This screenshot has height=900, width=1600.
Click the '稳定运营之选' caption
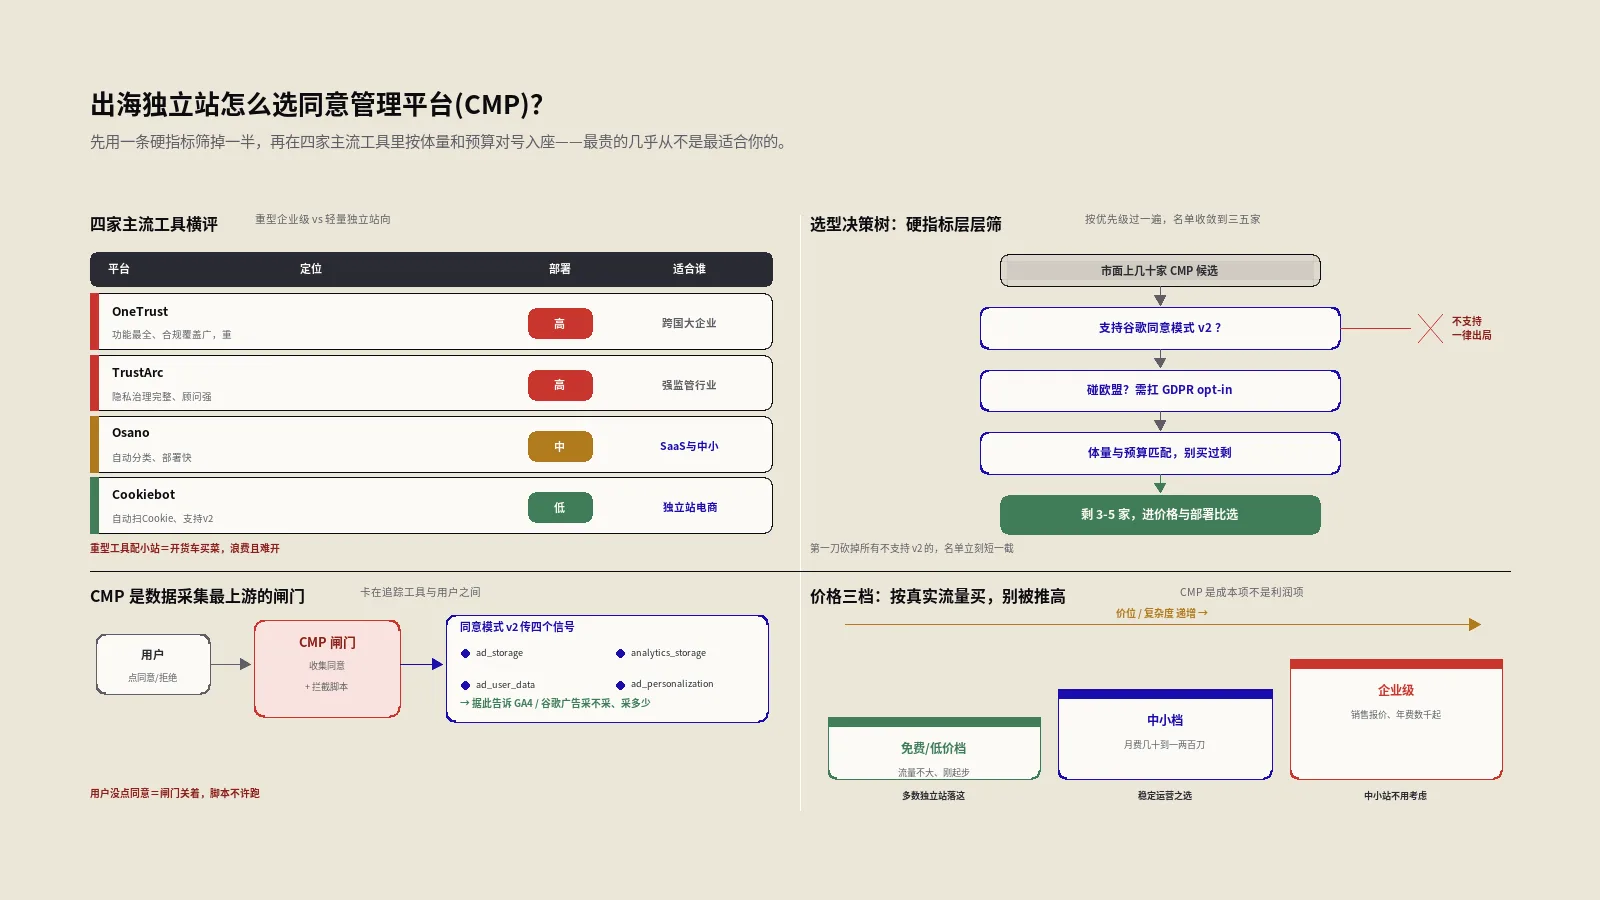click(x=1165, y=796)
